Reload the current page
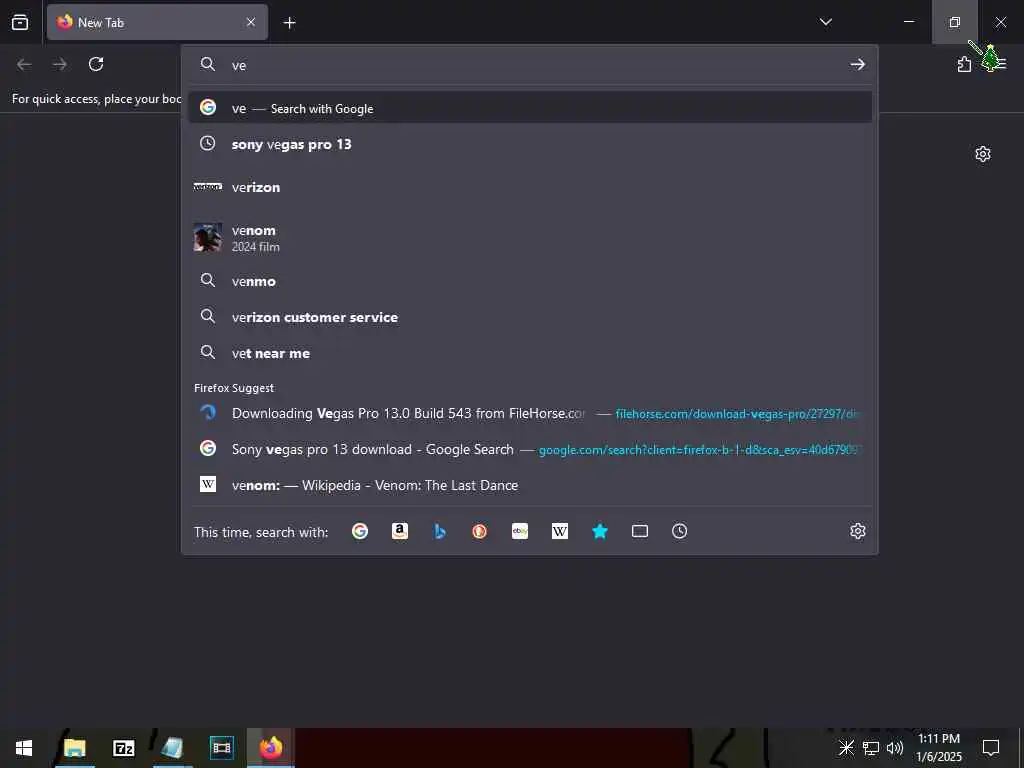The height and width of the screenshot is (768, 1024). [96, 64]
